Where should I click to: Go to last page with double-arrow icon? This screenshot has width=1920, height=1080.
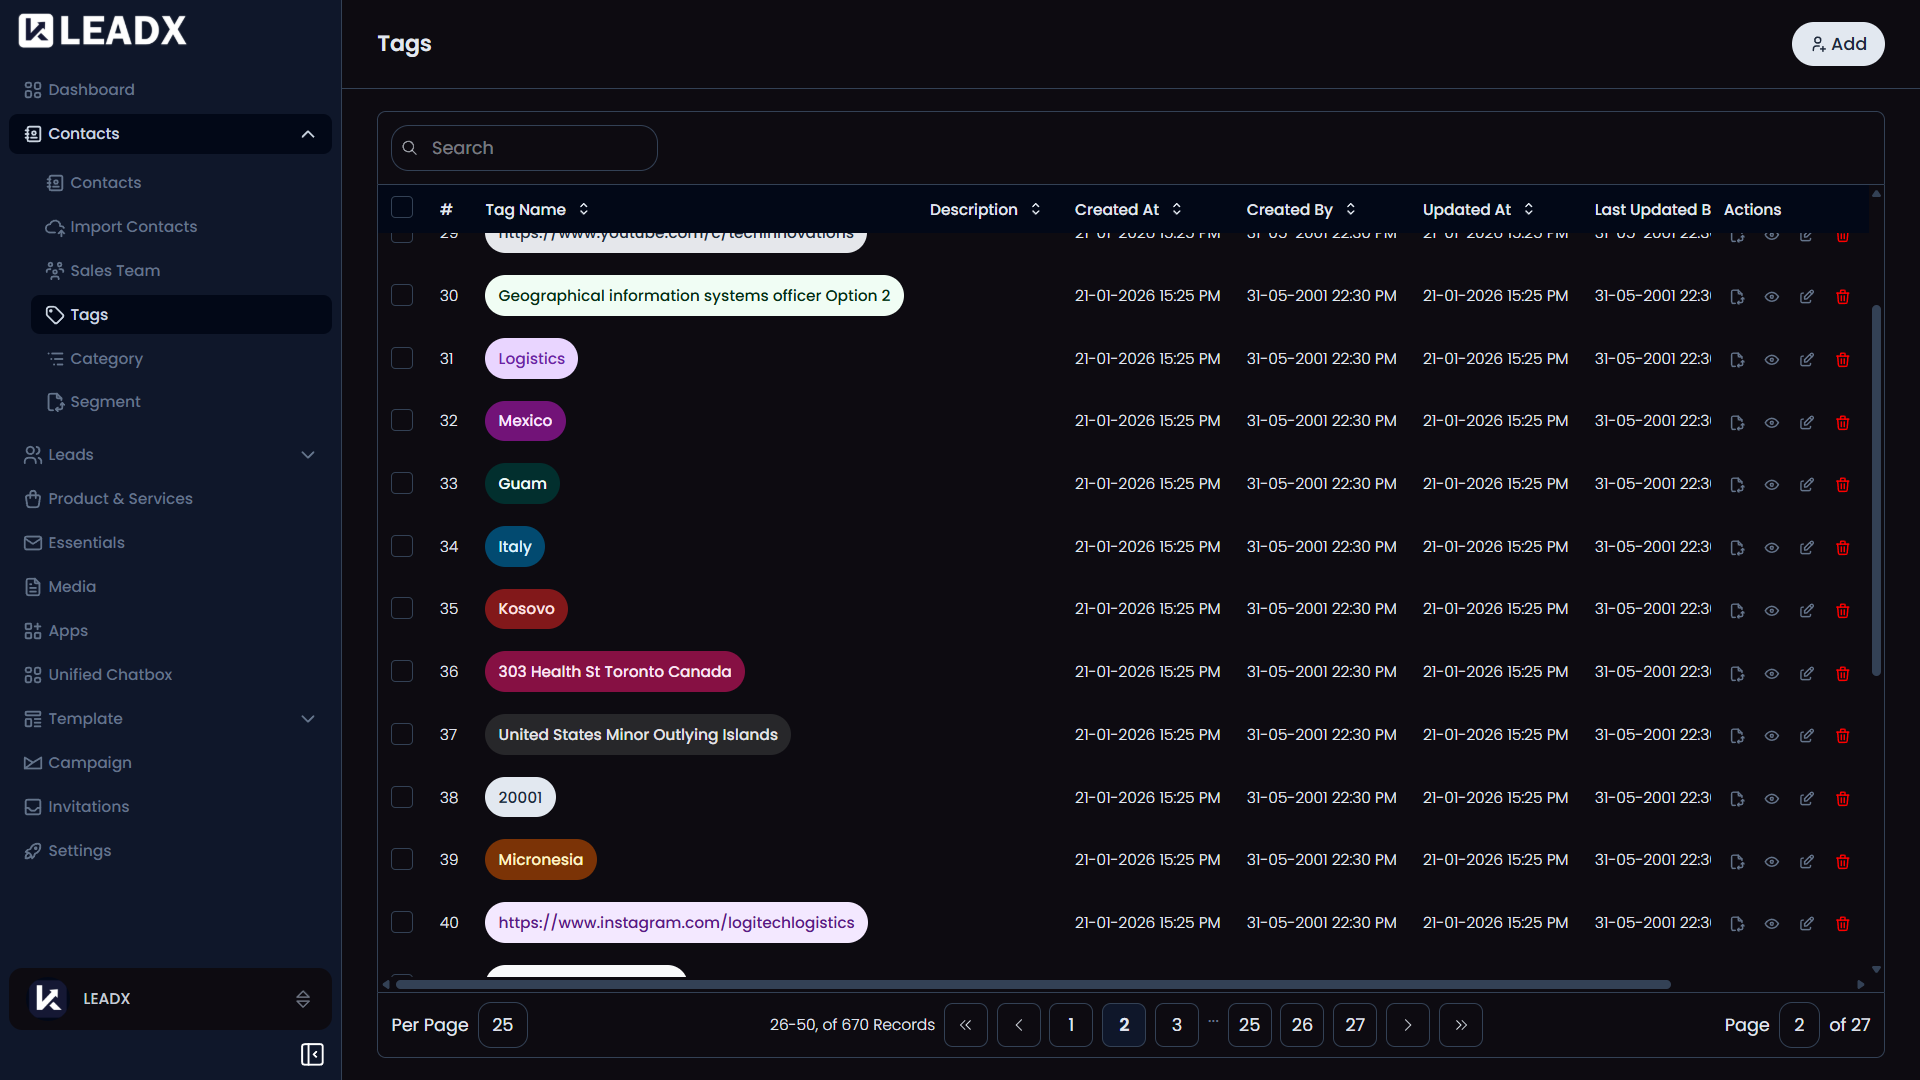[x=1460, y=1025]
